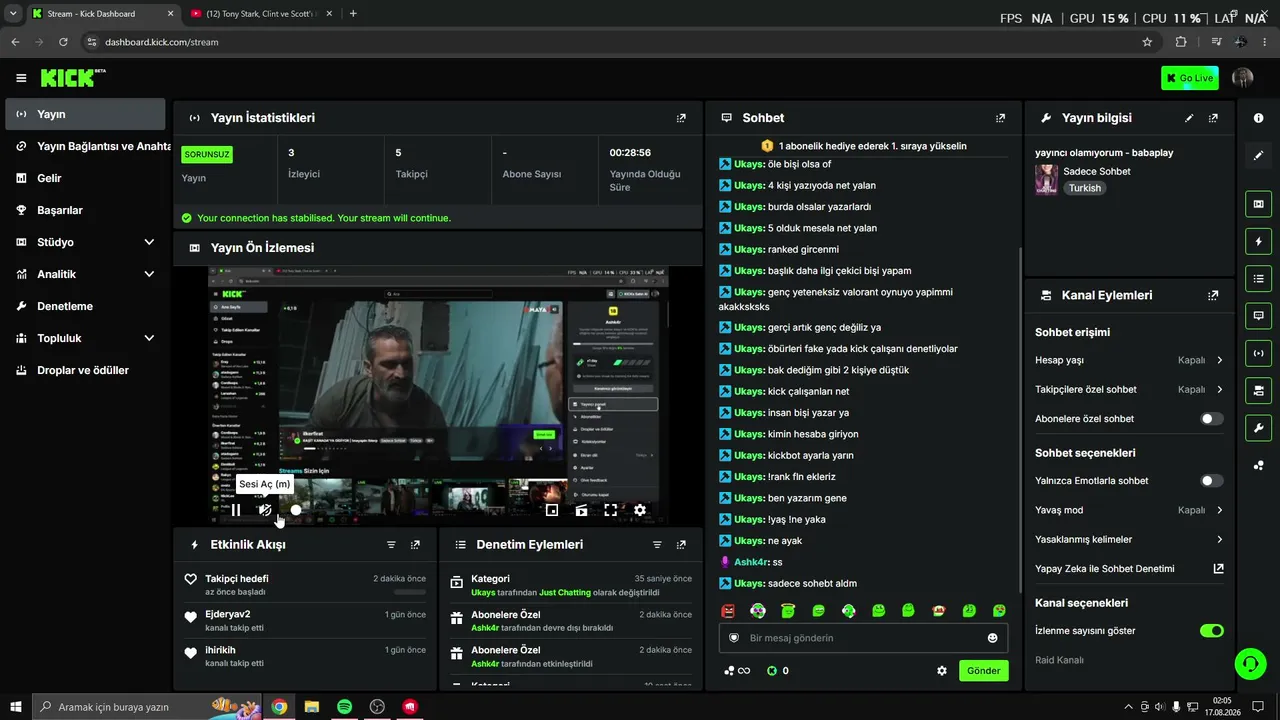Image resolution: width=1280 pixels, height=720 pixels.
Task: Open stream preview settings gear
Action: tap(640, 510)
